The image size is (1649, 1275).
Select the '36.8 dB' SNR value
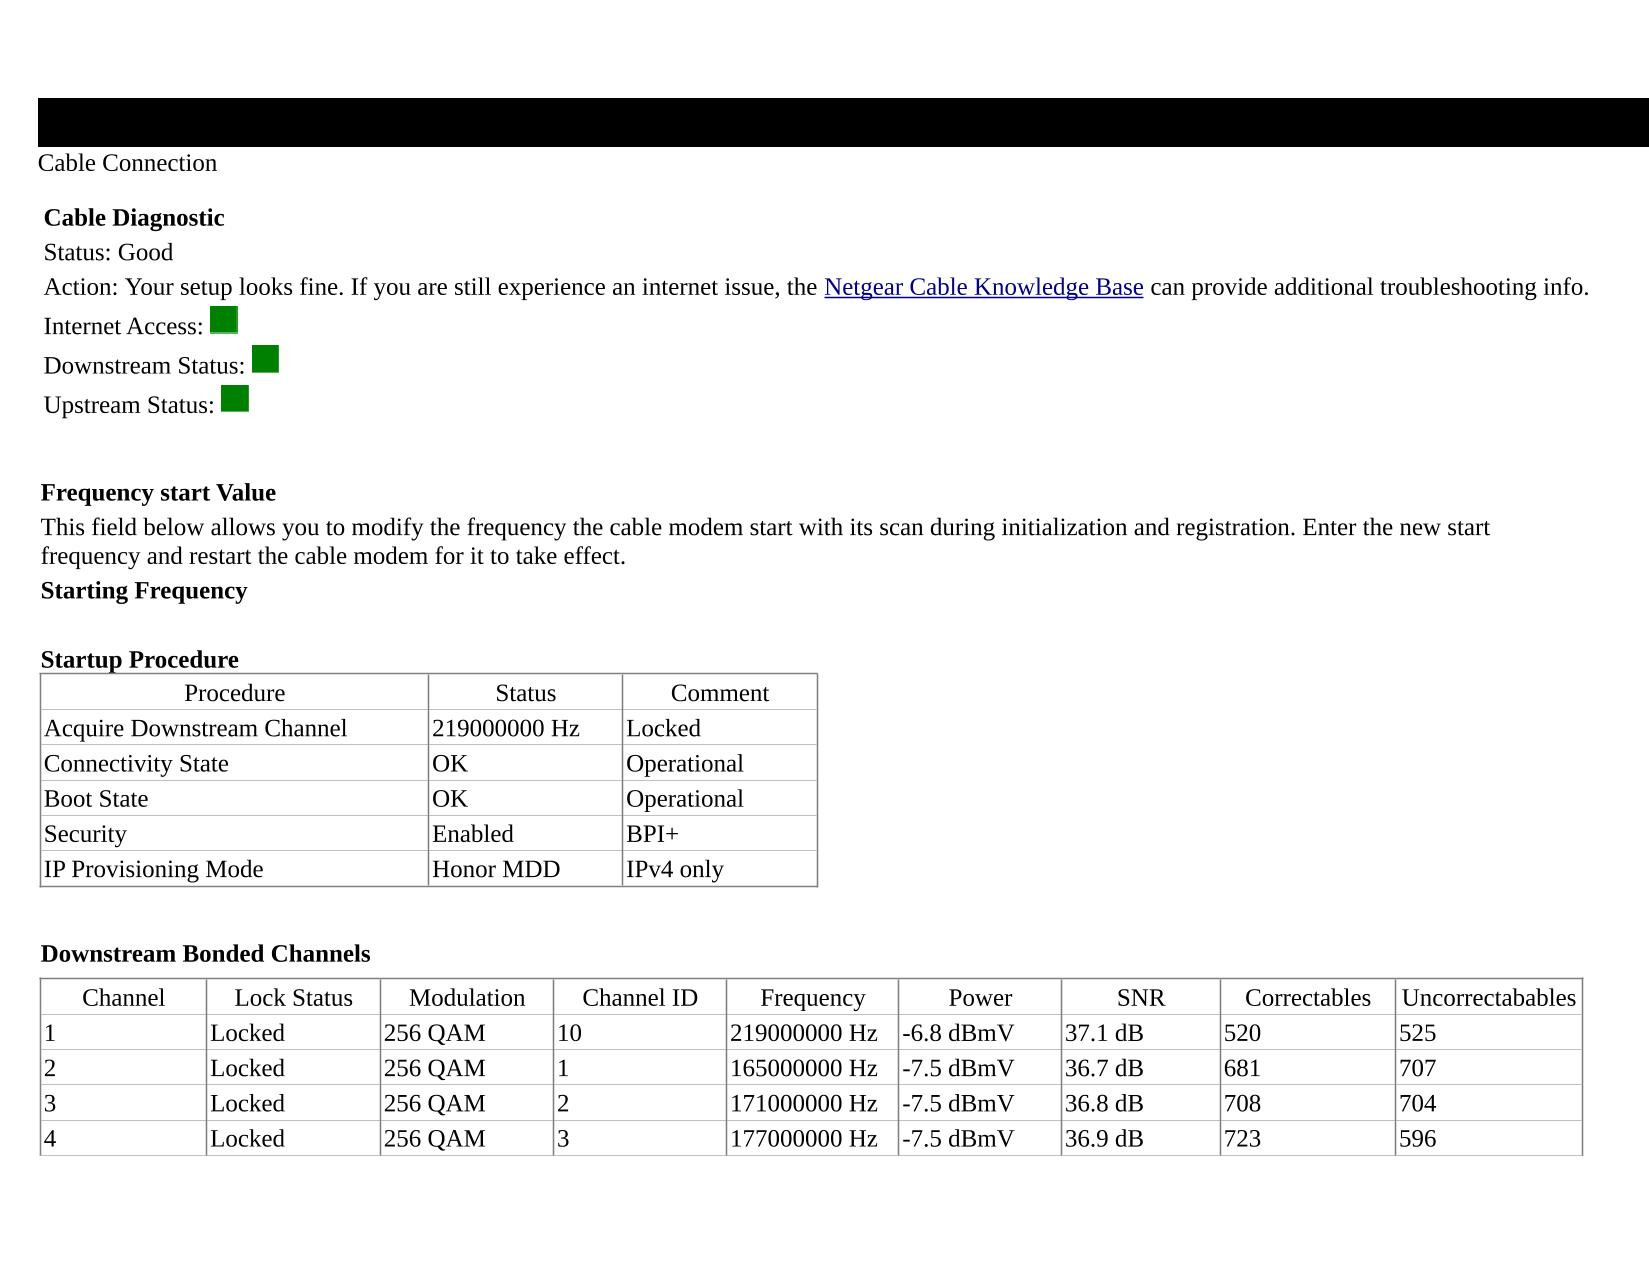pyautogui.click(x=1141, y=1103)
